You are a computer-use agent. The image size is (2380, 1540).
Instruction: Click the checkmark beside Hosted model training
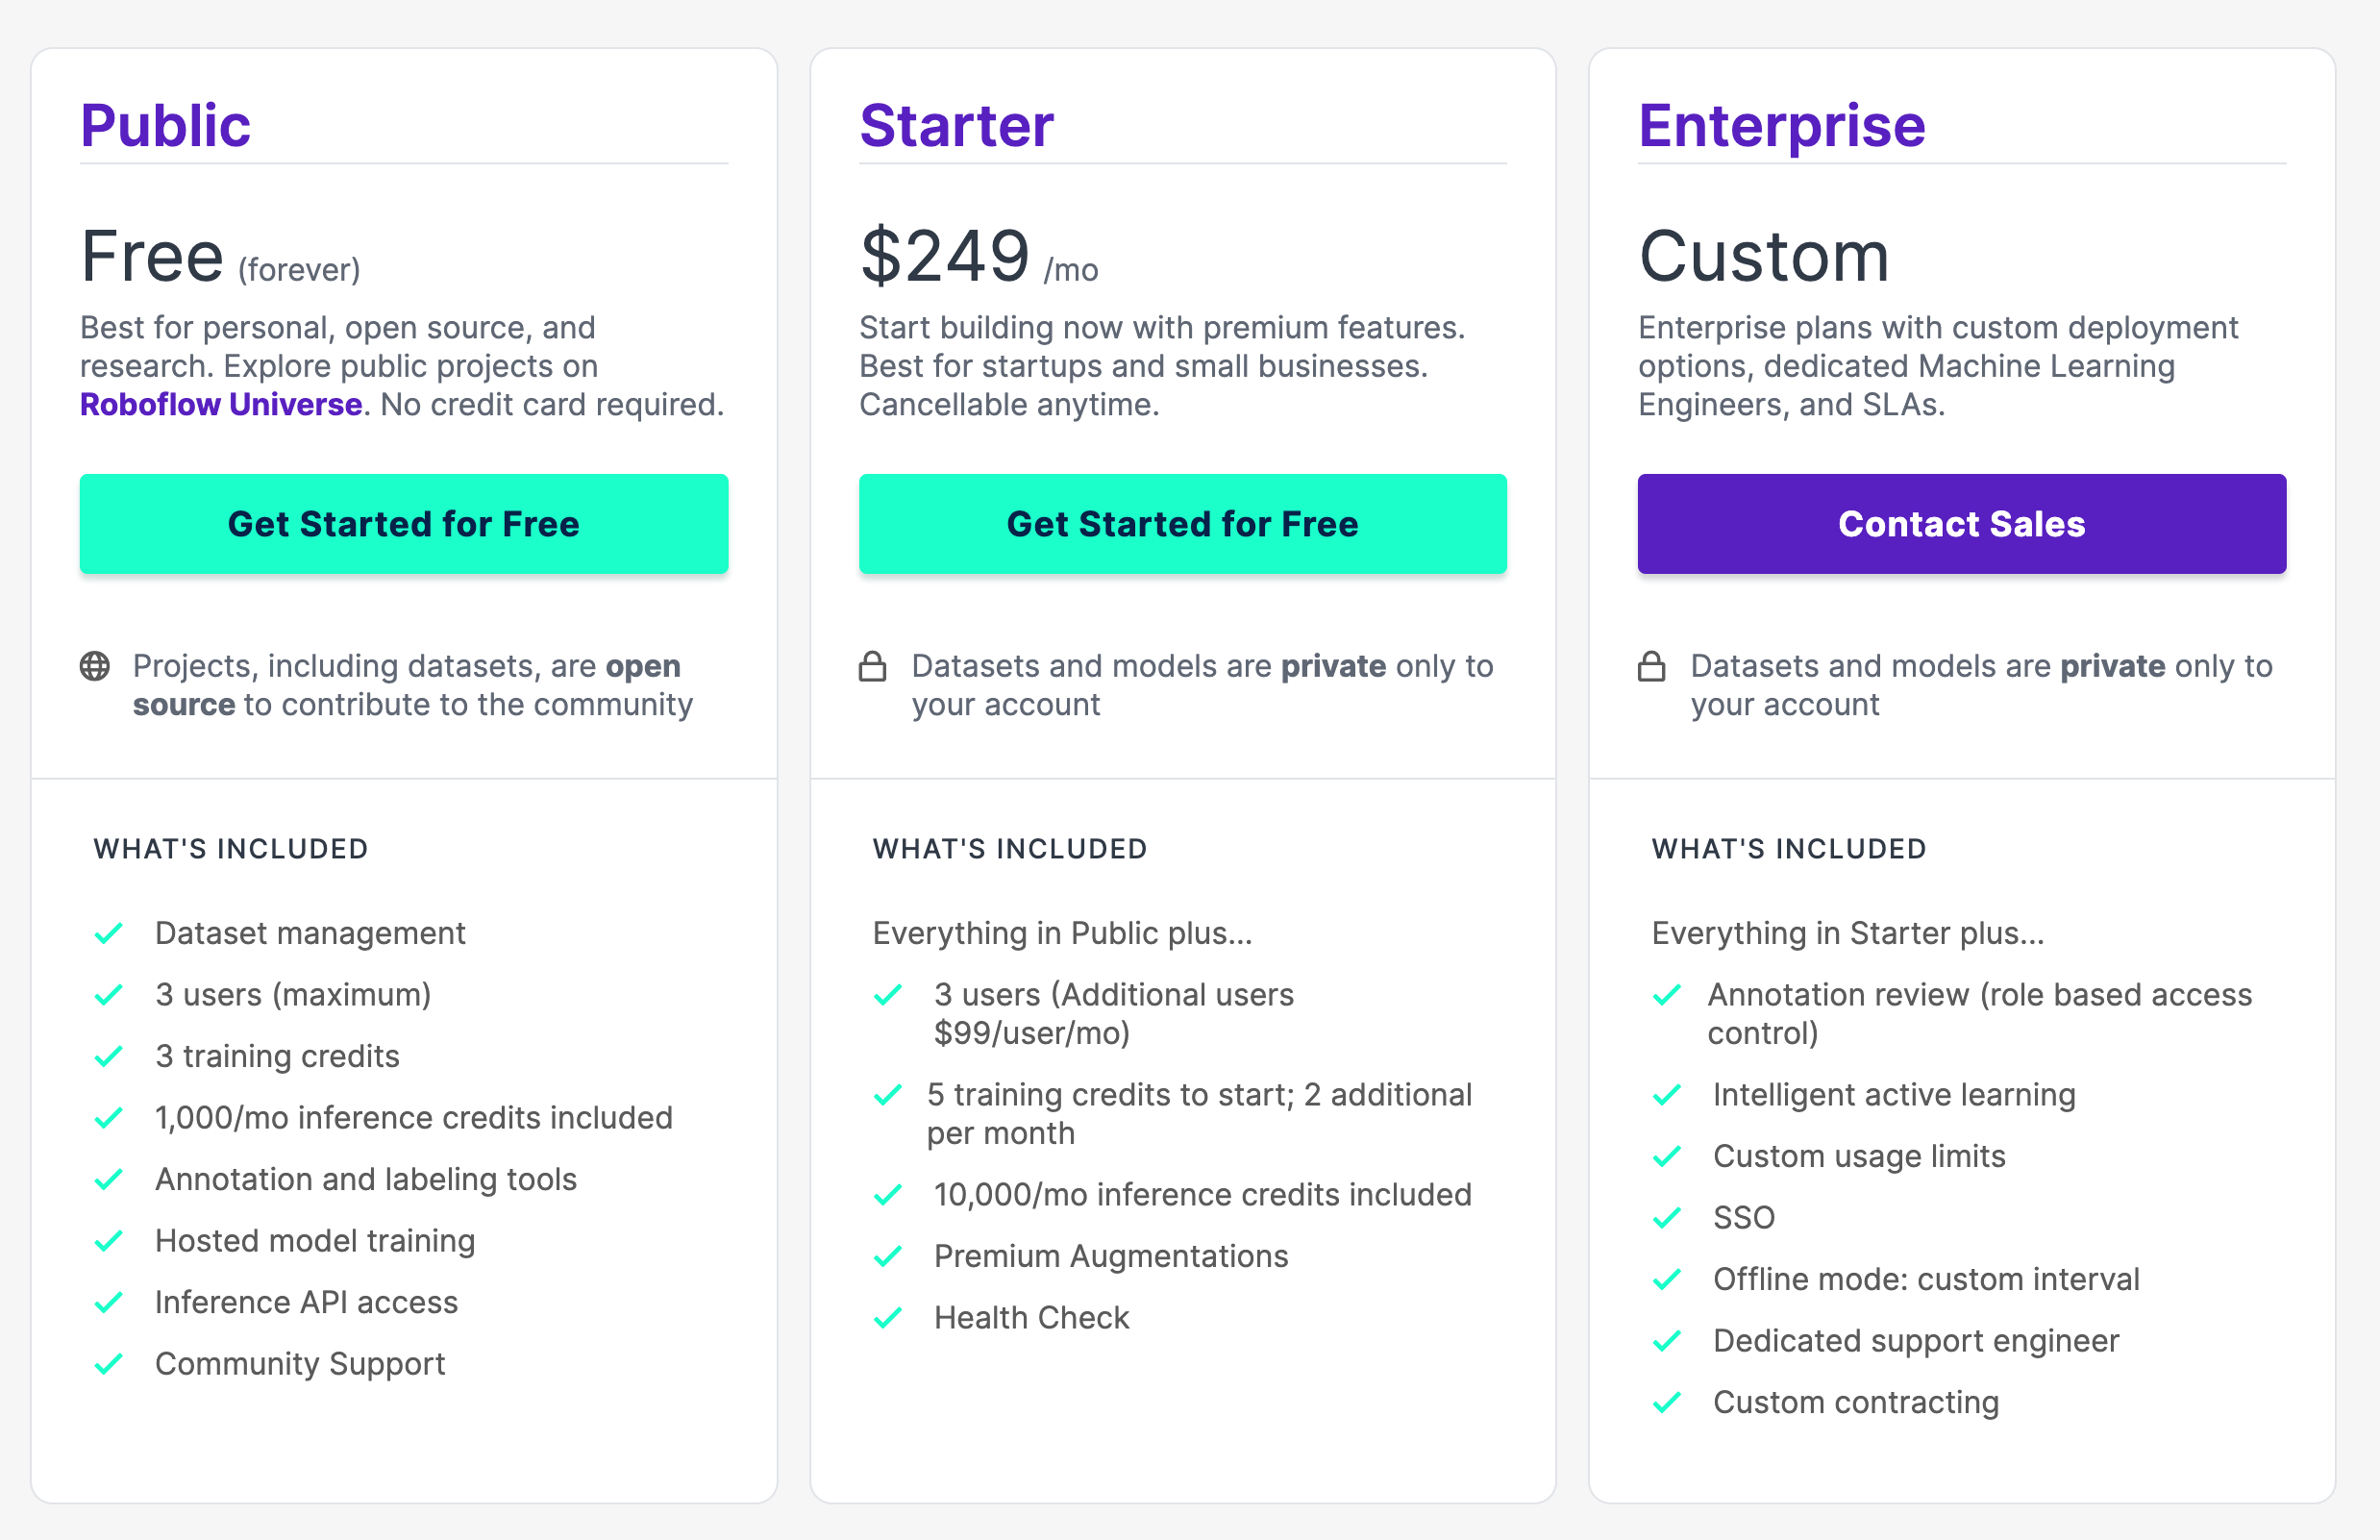108,1242
